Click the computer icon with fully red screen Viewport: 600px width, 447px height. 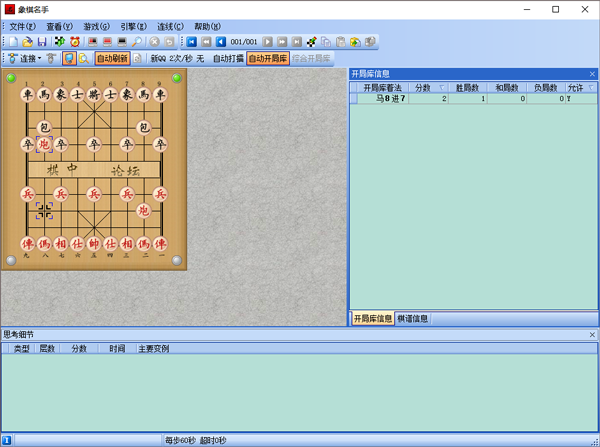108,42
